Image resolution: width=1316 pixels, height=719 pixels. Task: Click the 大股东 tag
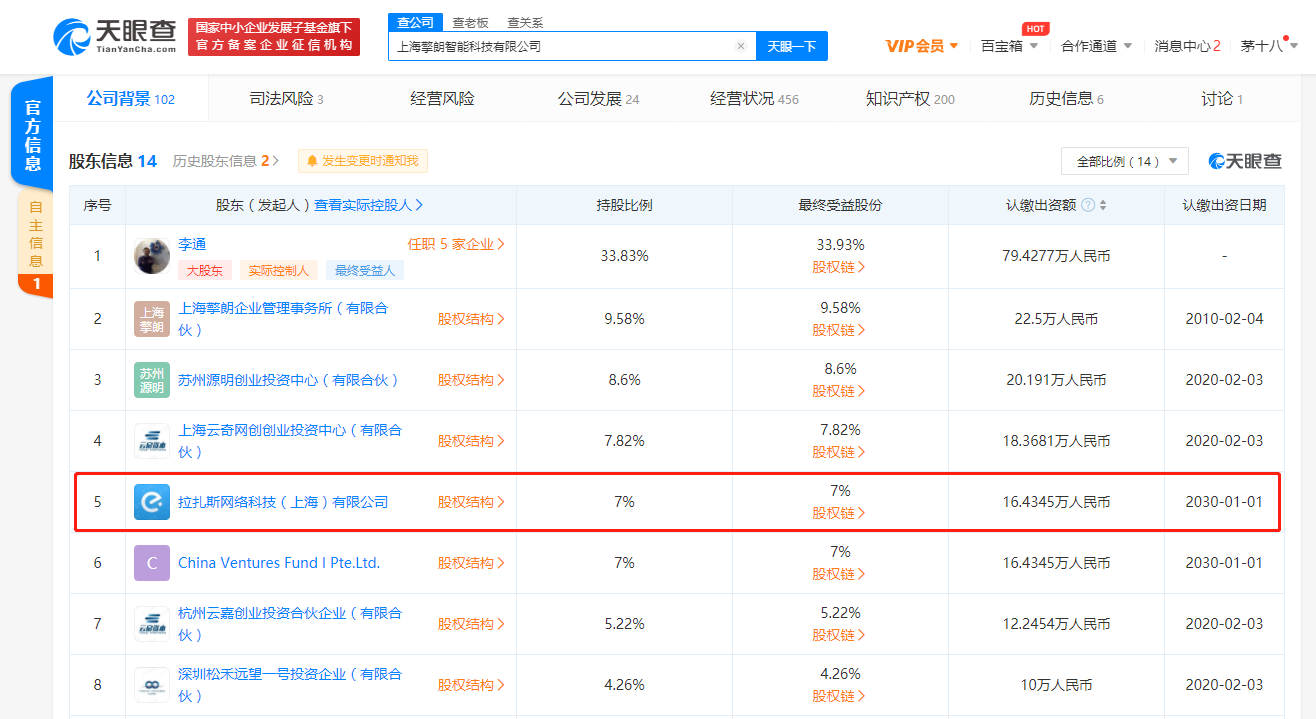tap(205, 270)
